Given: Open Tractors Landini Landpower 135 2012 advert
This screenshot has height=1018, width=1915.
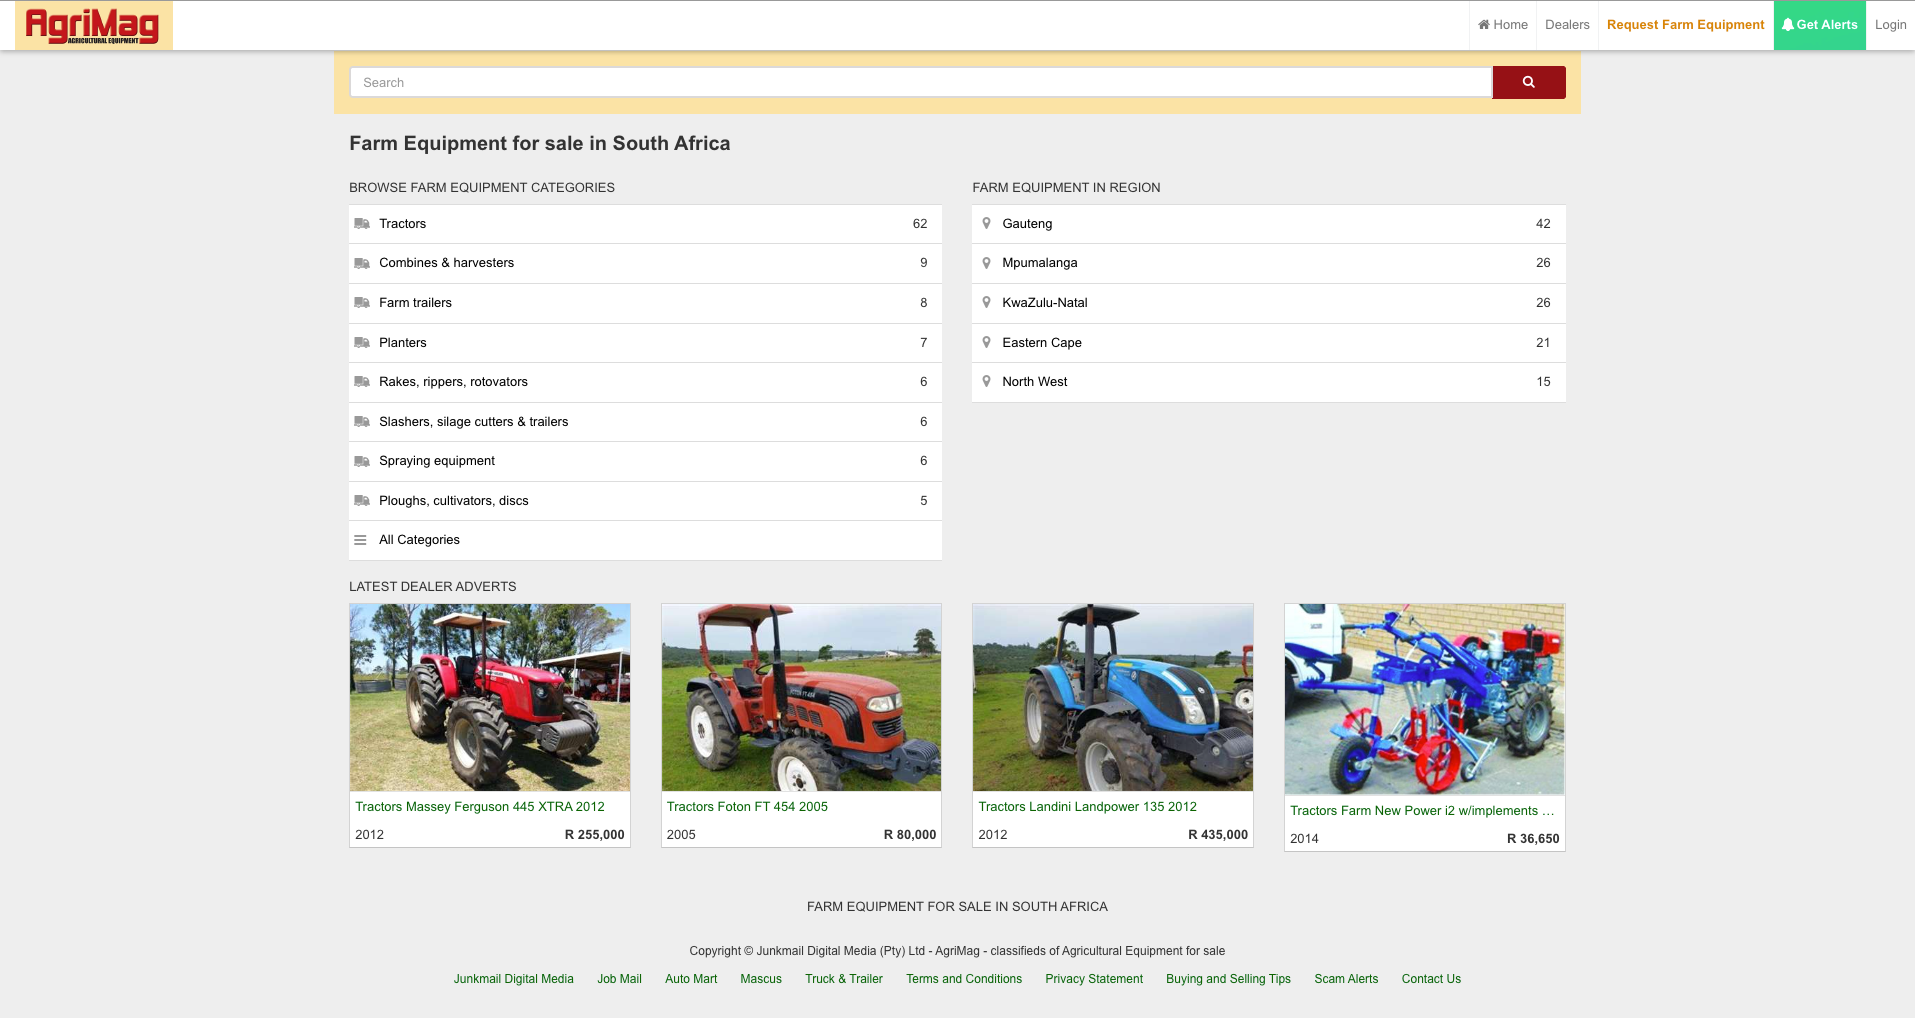Looking at the screenshot, I should (x=1087, y=807).
